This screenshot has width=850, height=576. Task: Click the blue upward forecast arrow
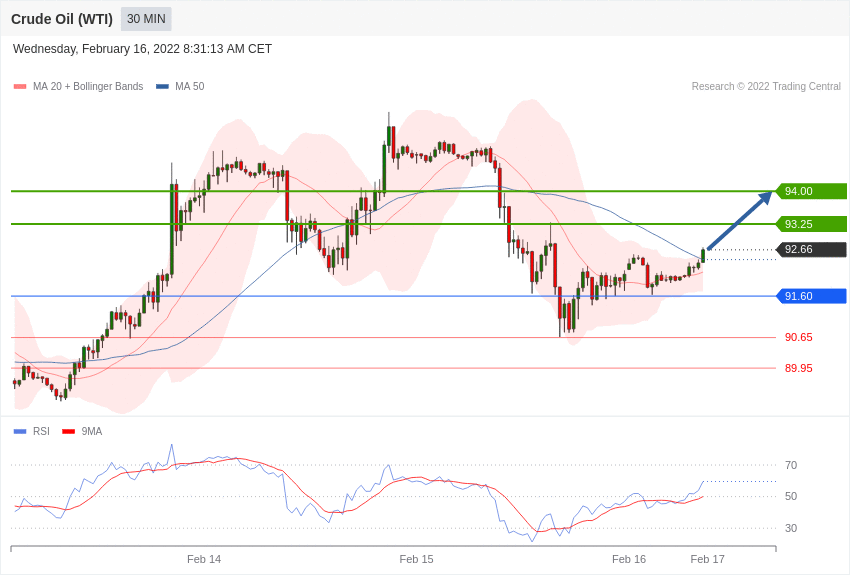[x=739, y=221]
